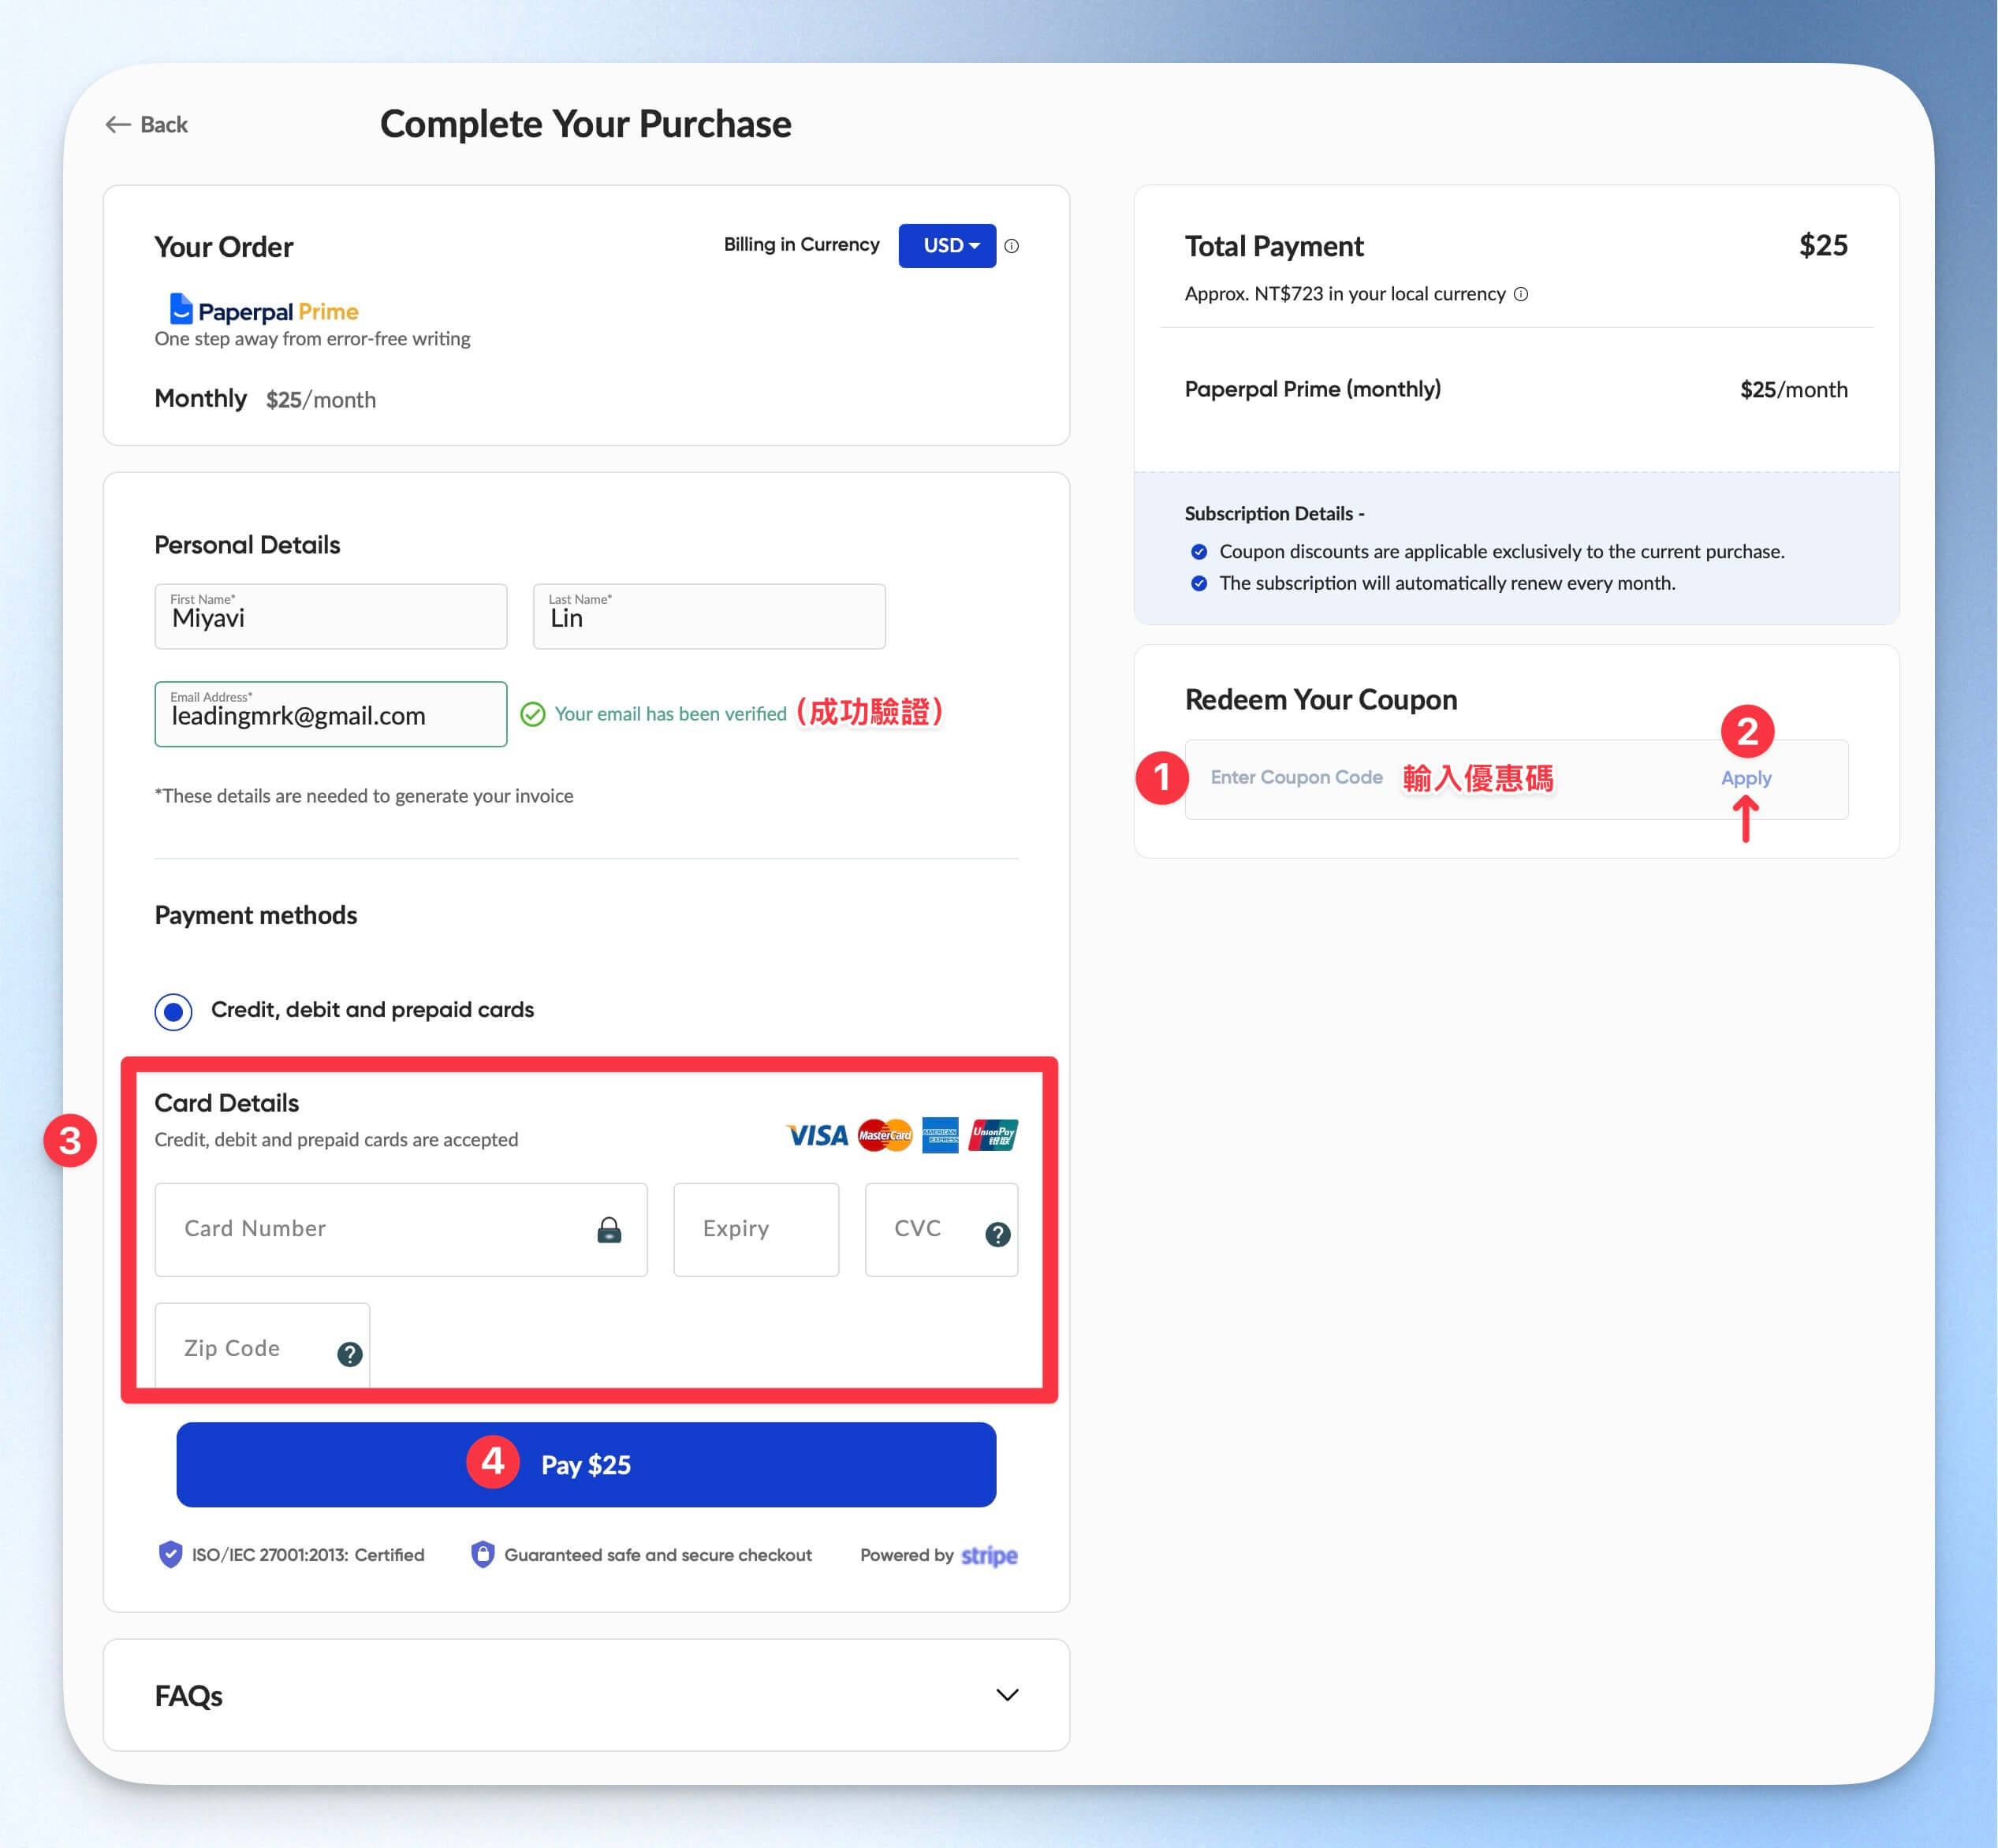1998x1848 pixels.
Task: Expand the FAQs section chevron
Action: click(x=1007, y=1695)
